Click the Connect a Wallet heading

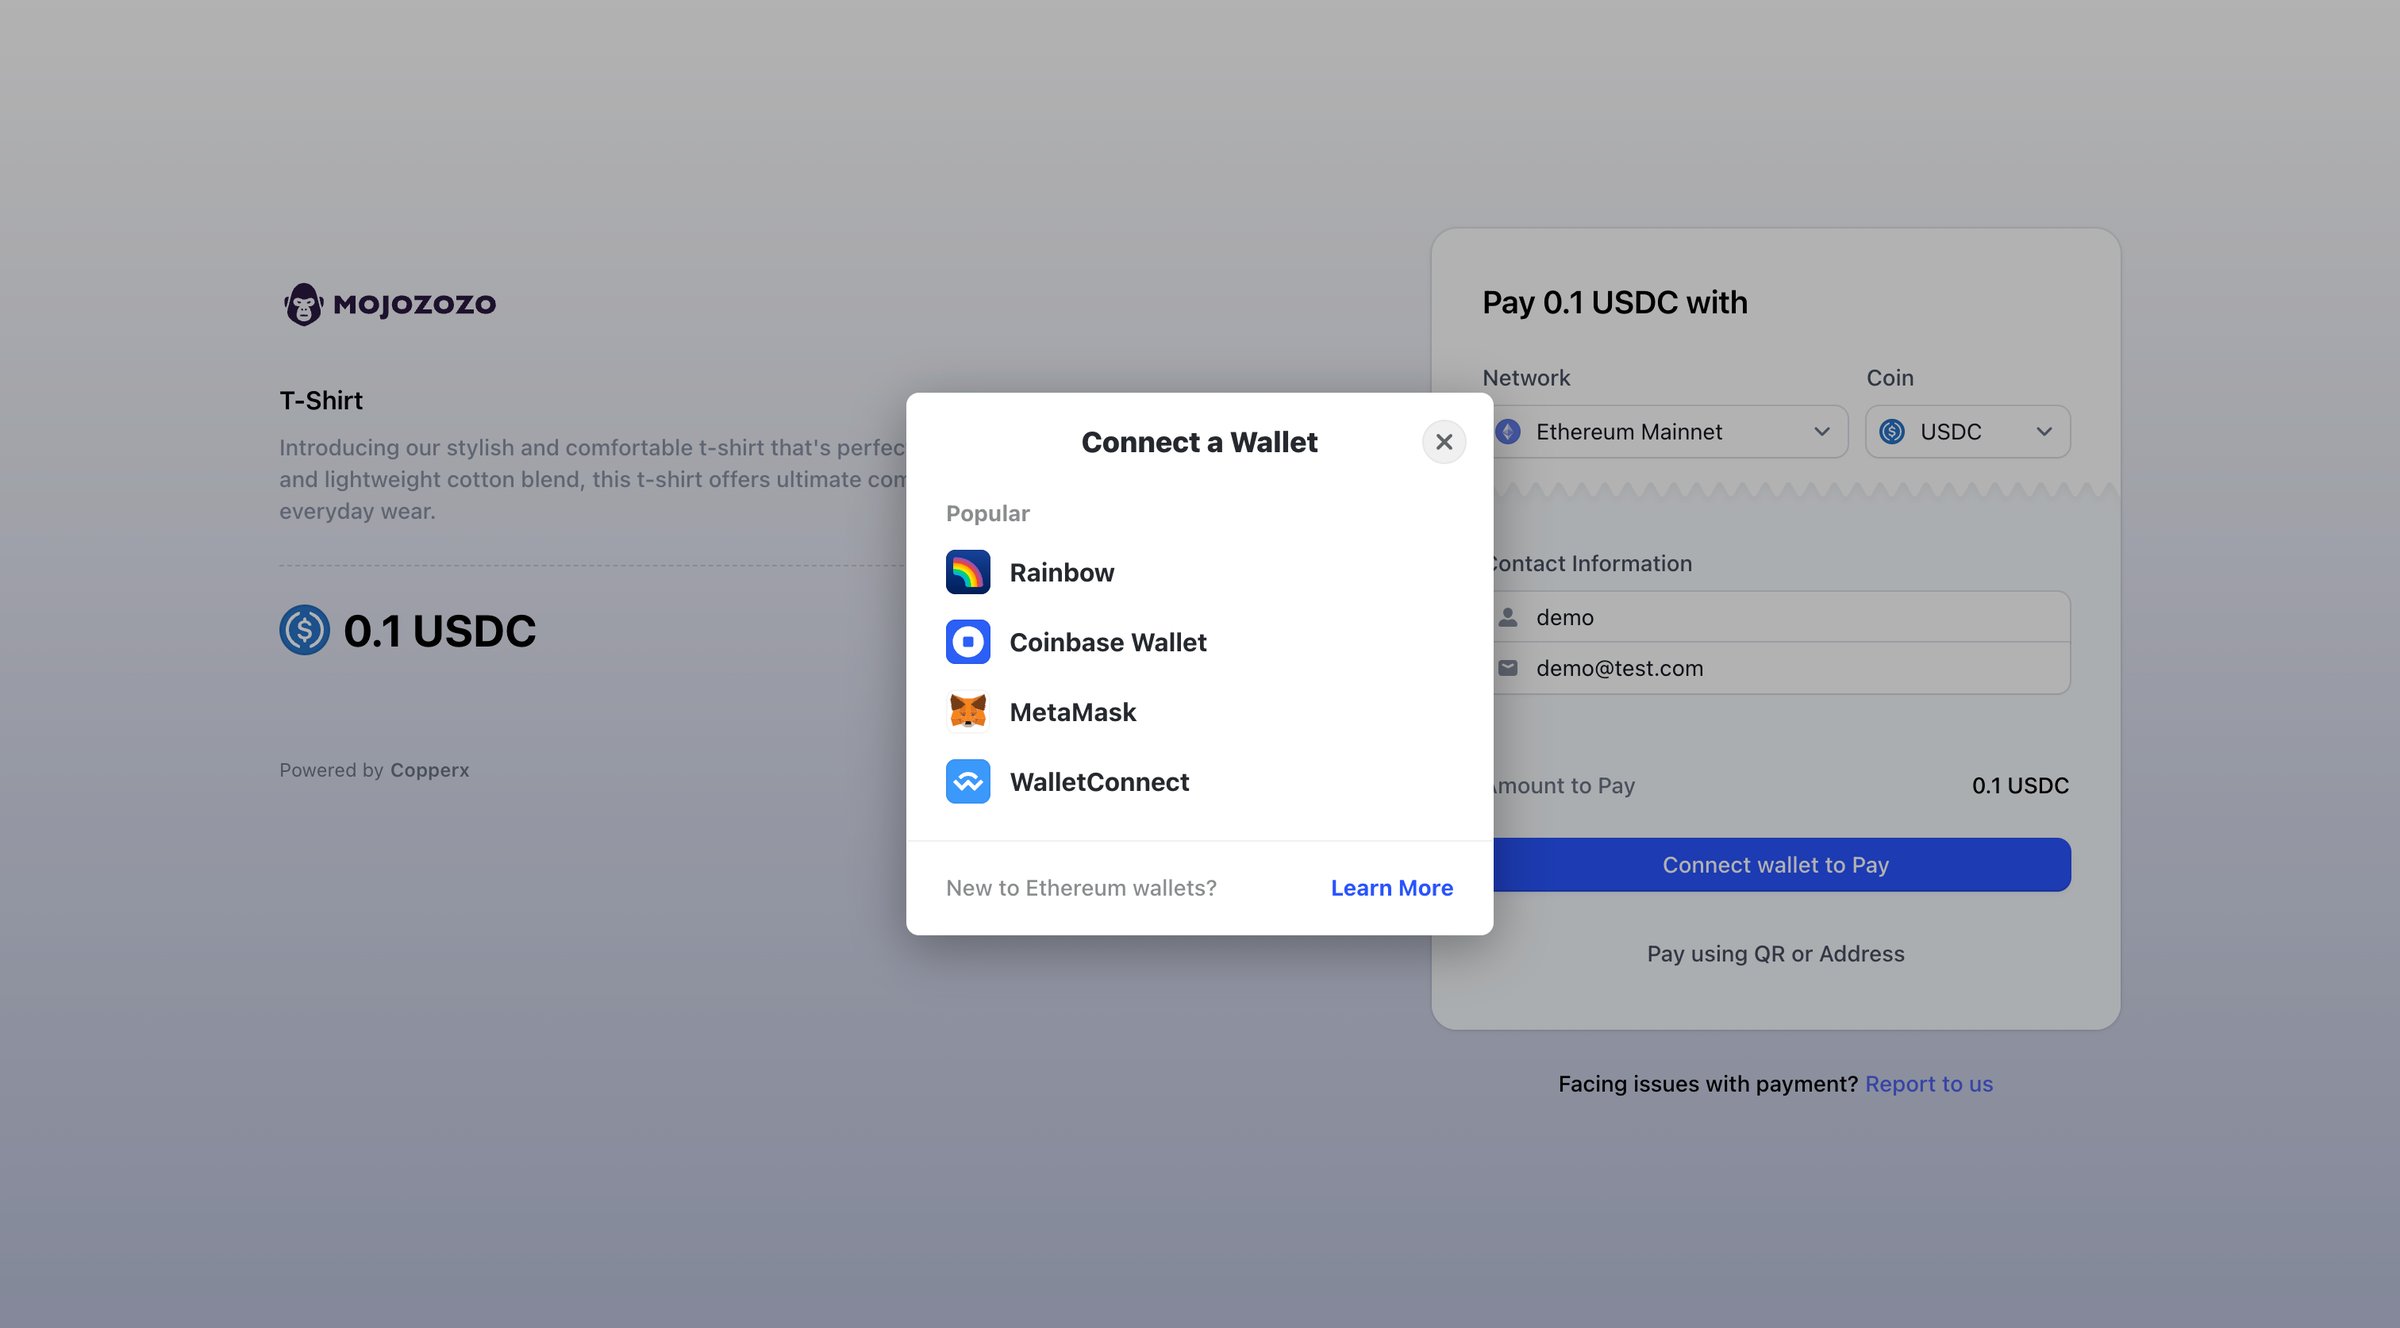click(x=1199, y=442)
